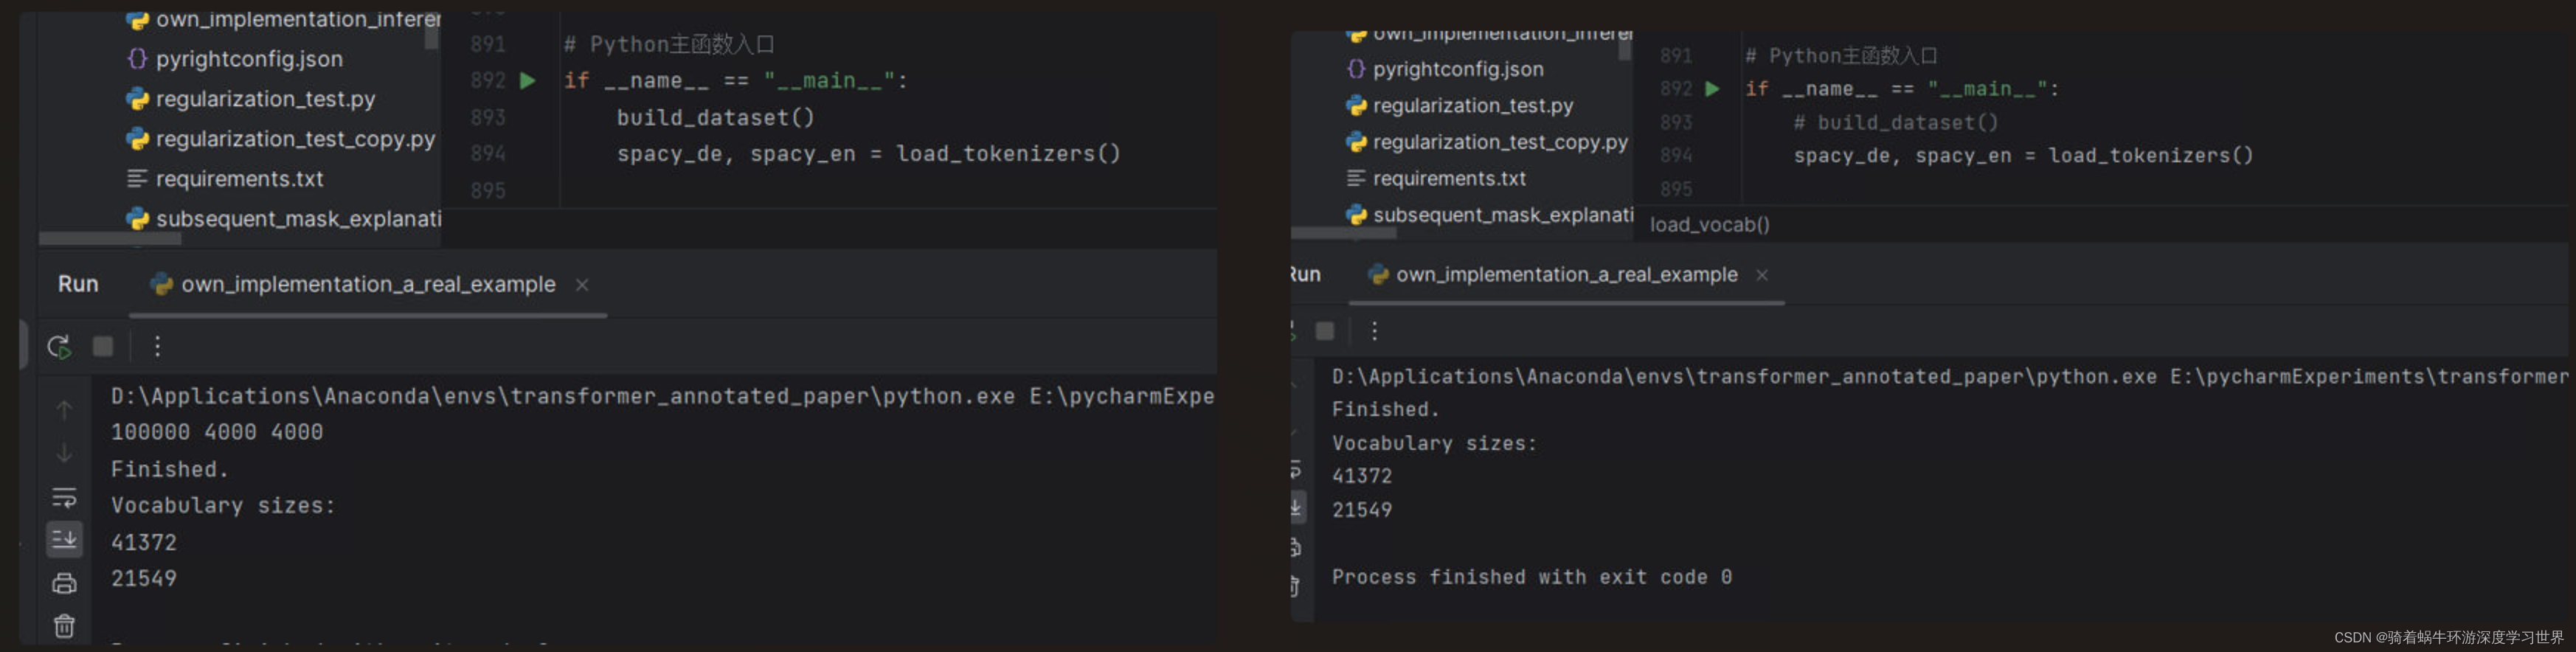Click the up arrow in the left console gutter

64,410
